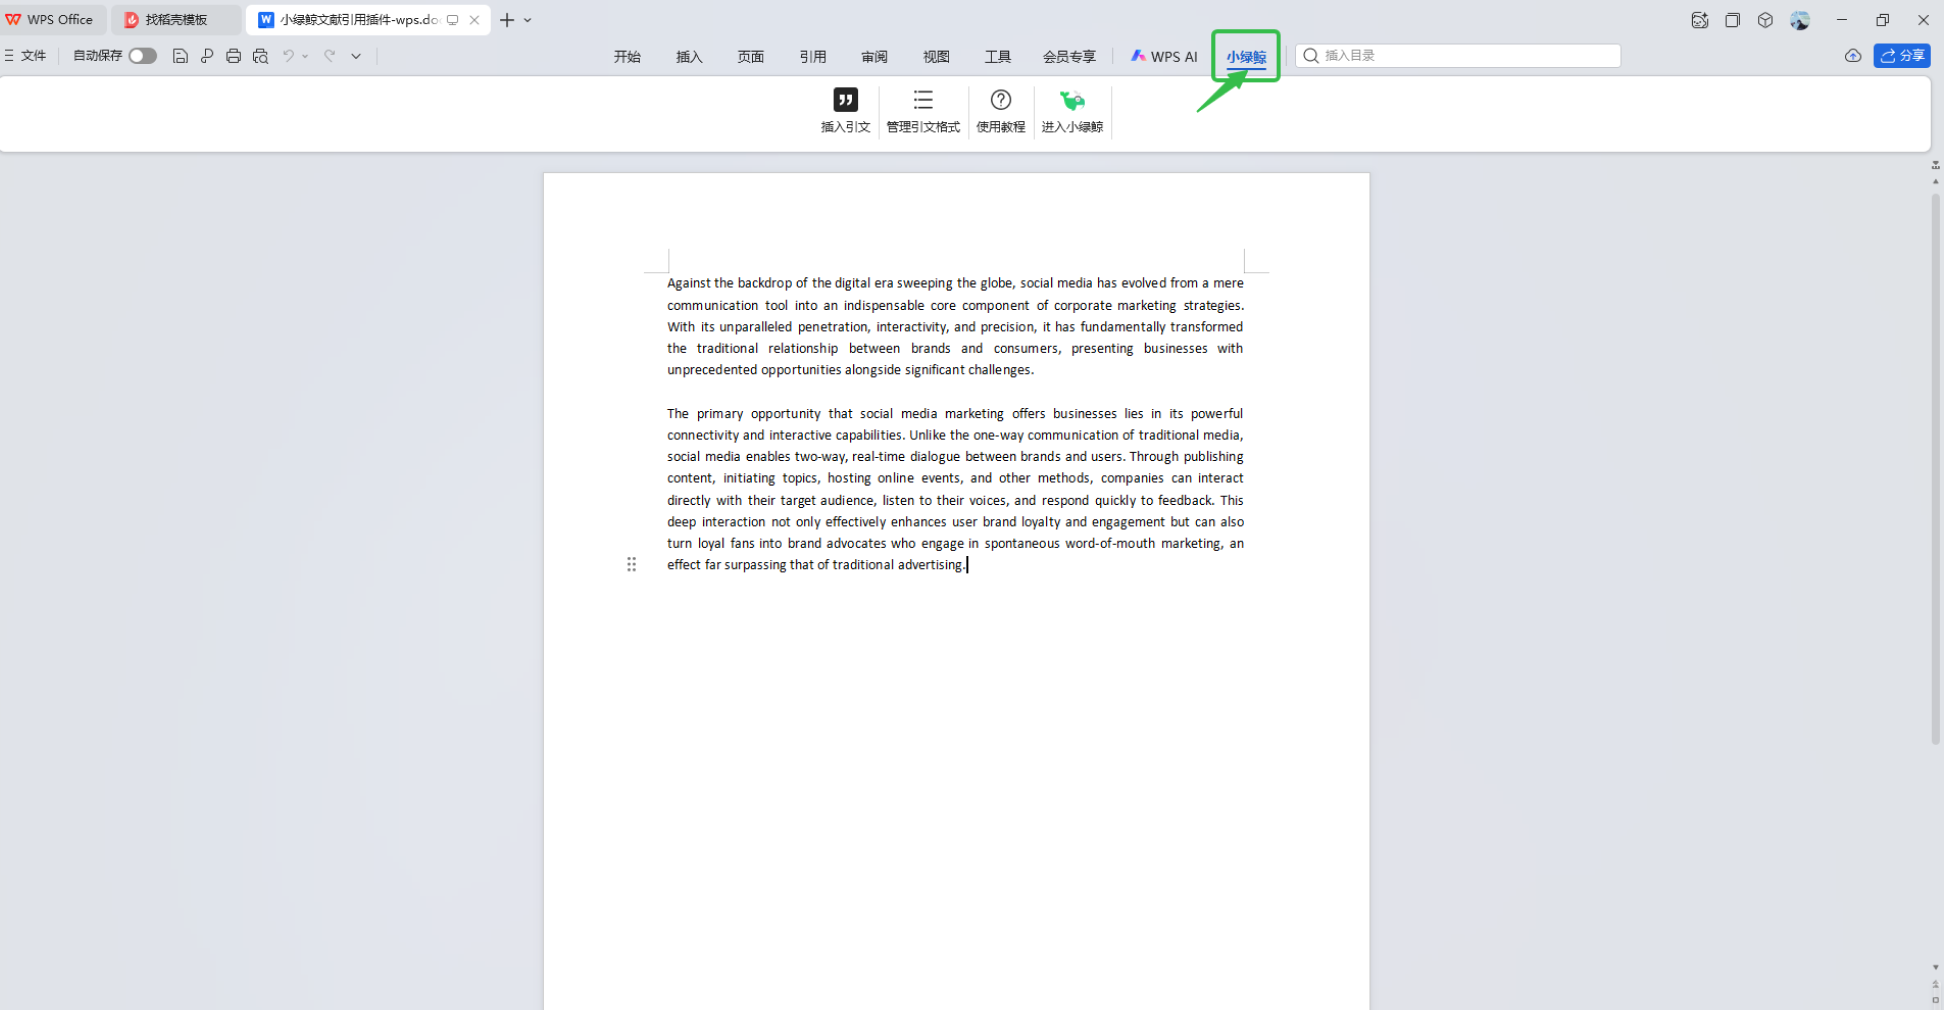Image resolution: width=1944 pixels, height=1010 pixels.
Task: Click the cloud upload icon beside 分享
Action: [x=1852, y=56]
